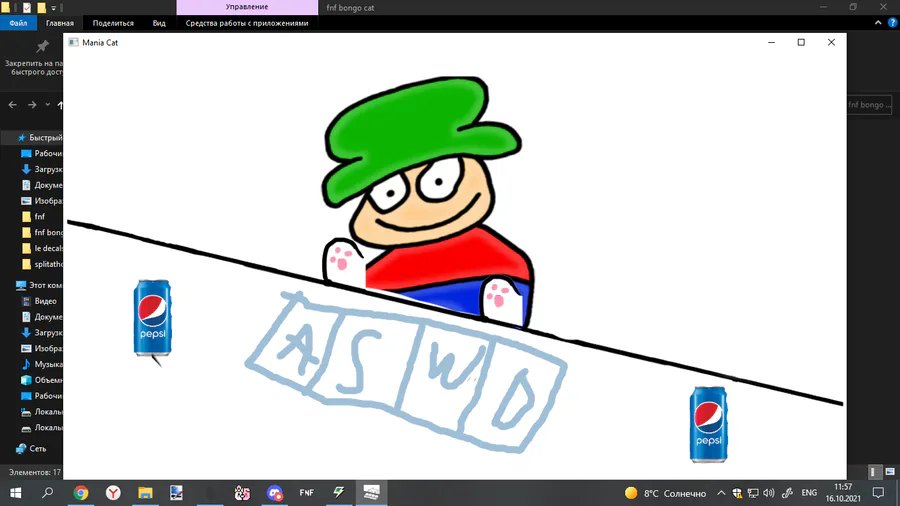Image resolution: width=900 pixels, height=506 pixels.
Task: Open the lightning bolt app on taskbar
Action: pos(339,493)
